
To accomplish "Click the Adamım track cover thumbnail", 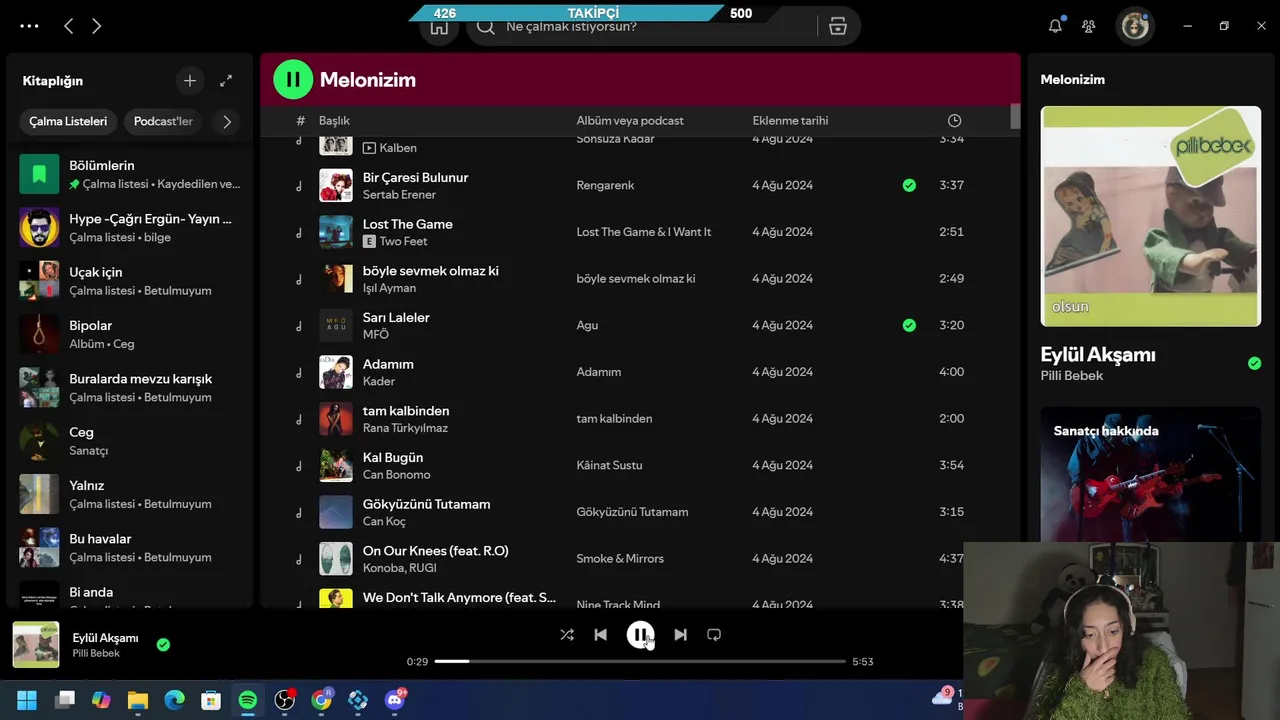I will 336,372.
